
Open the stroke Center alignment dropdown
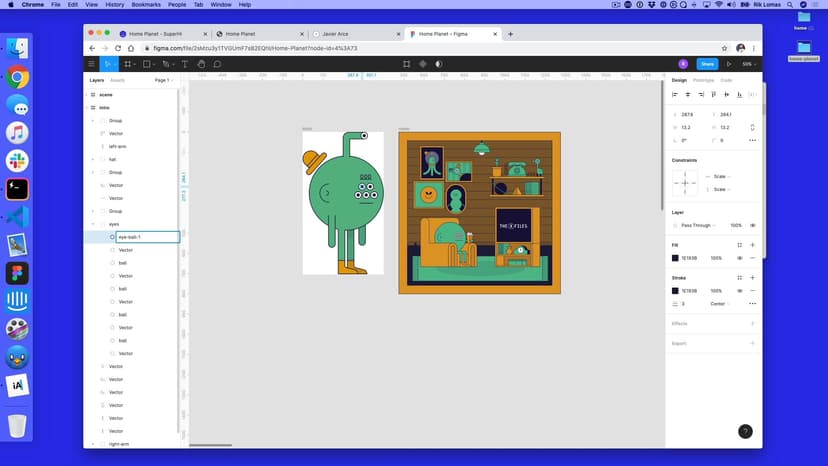[718, 304]
